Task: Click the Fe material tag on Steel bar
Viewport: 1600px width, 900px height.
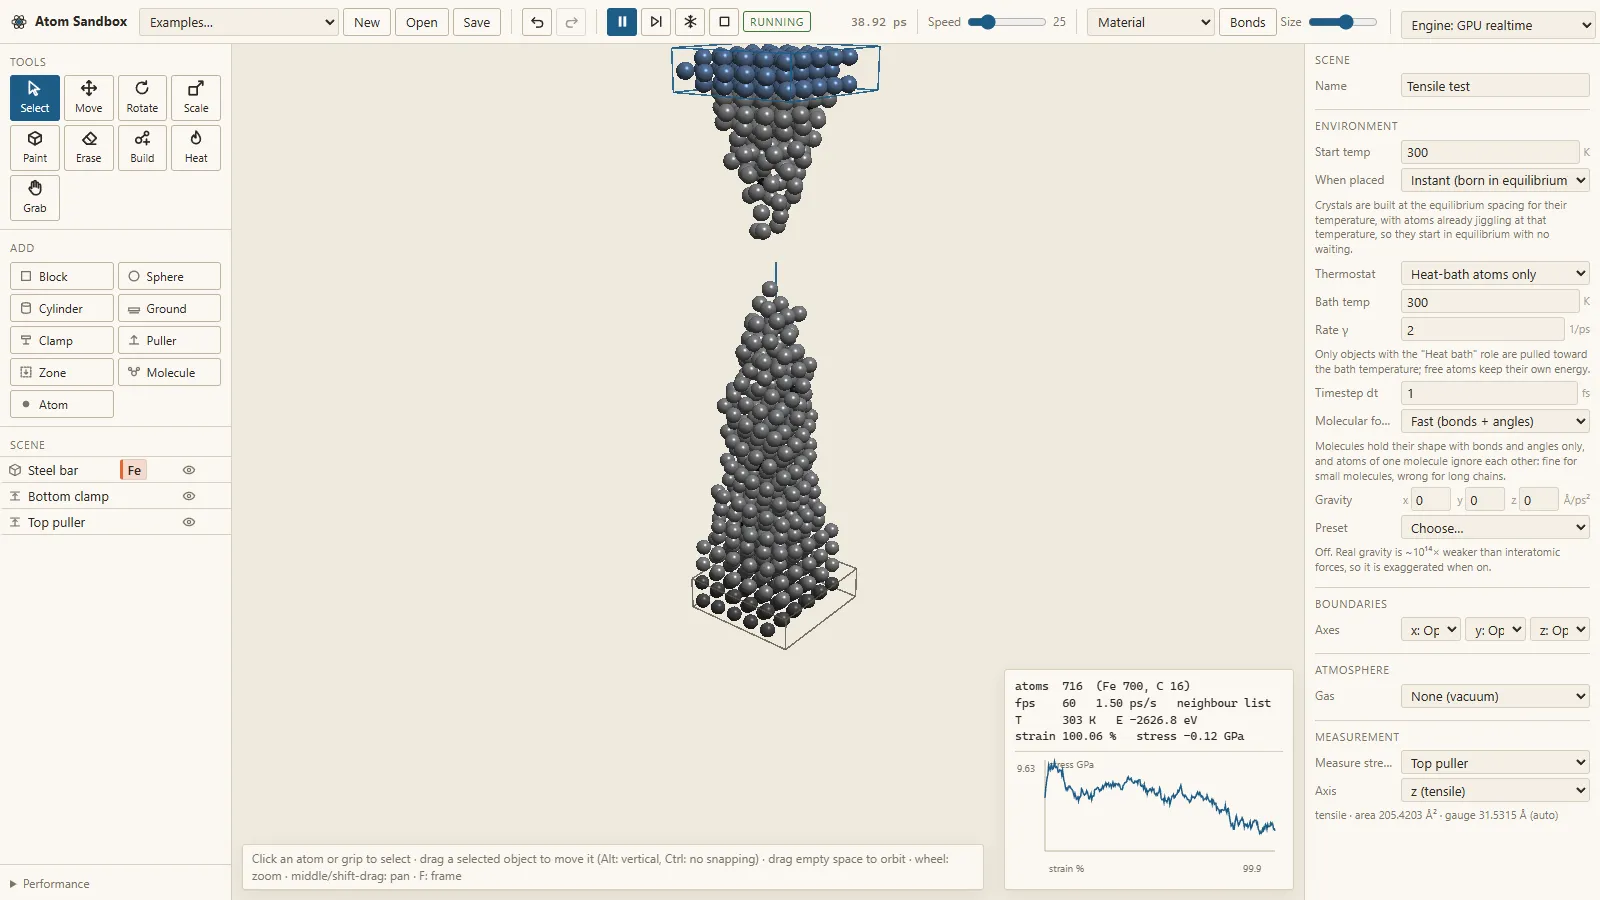Action: 134,470
